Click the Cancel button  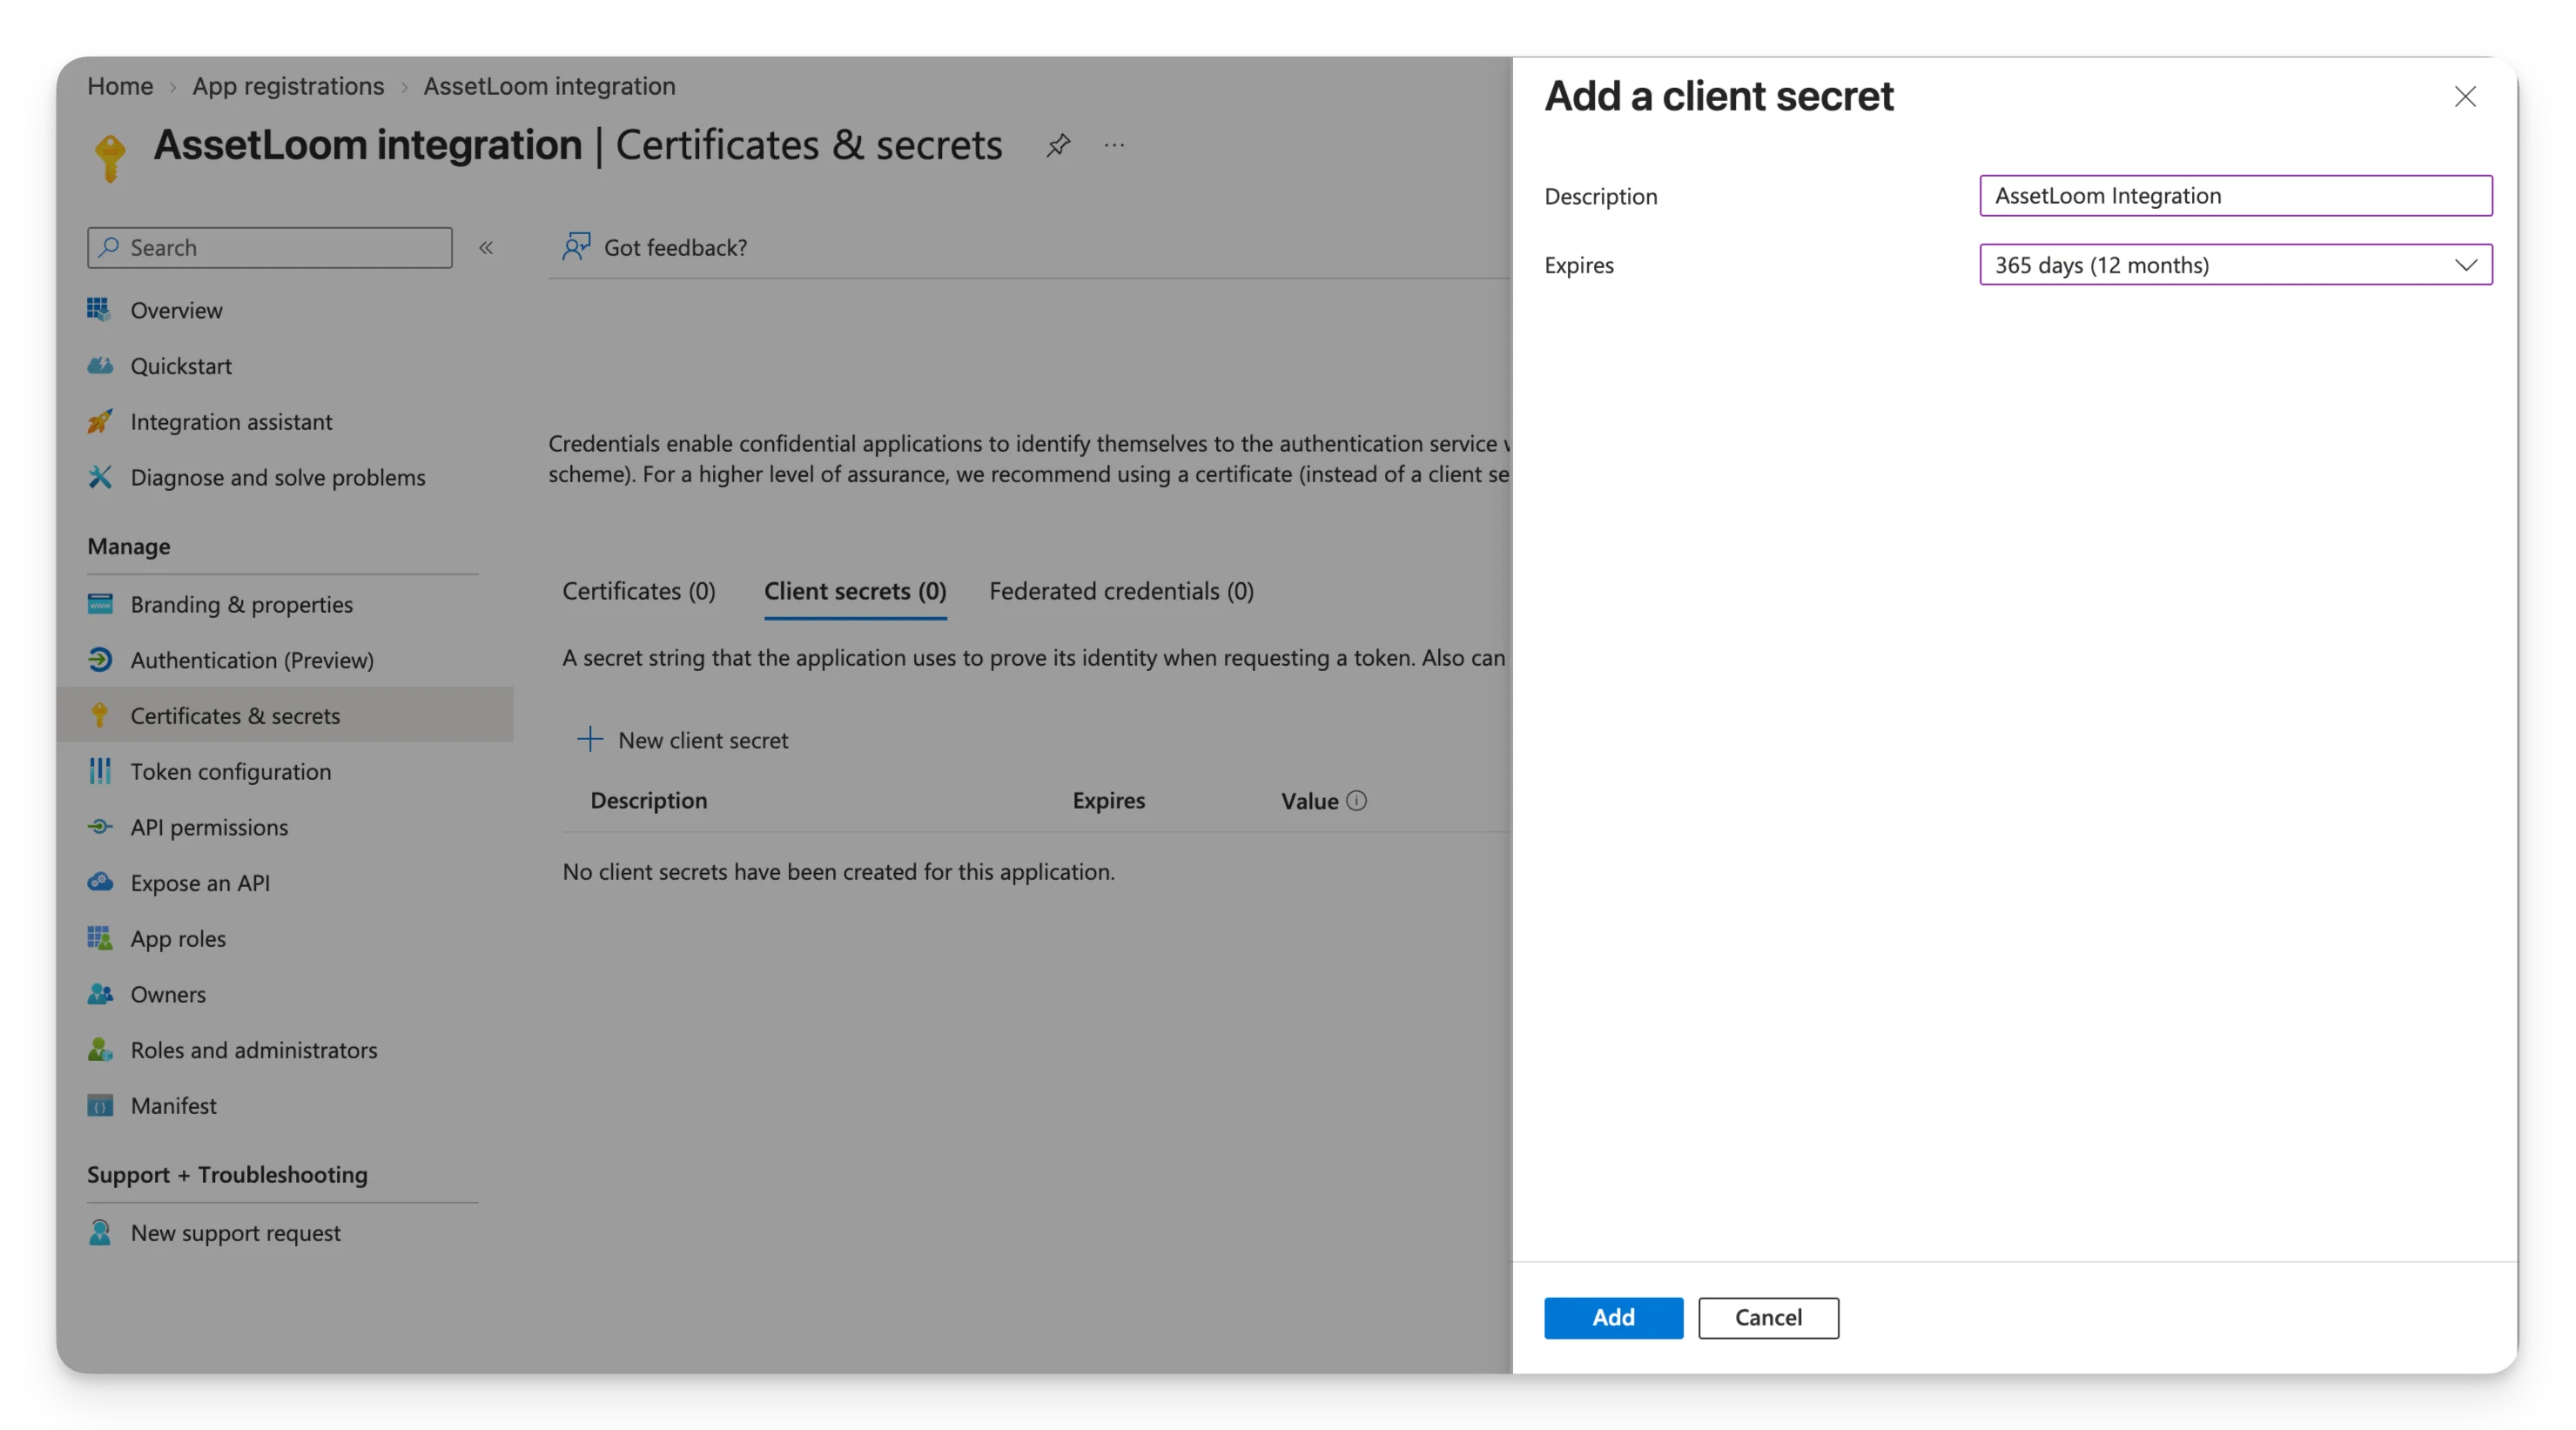(x=1768, y=1317)
